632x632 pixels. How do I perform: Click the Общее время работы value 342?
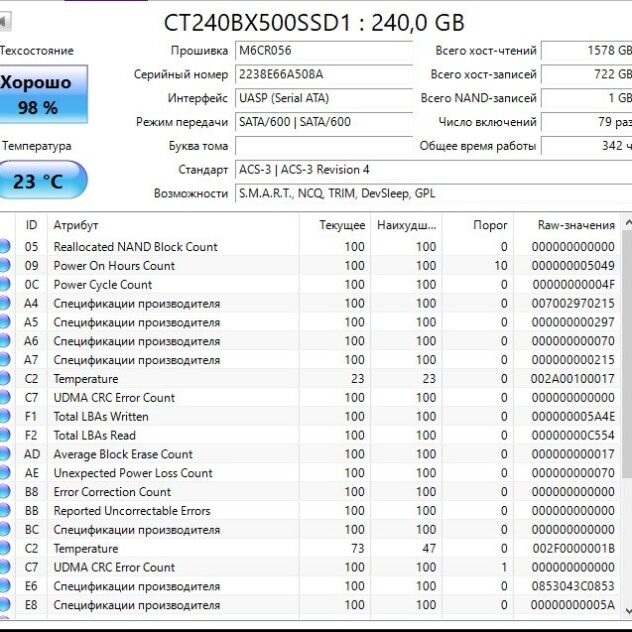tap(586, 146)
